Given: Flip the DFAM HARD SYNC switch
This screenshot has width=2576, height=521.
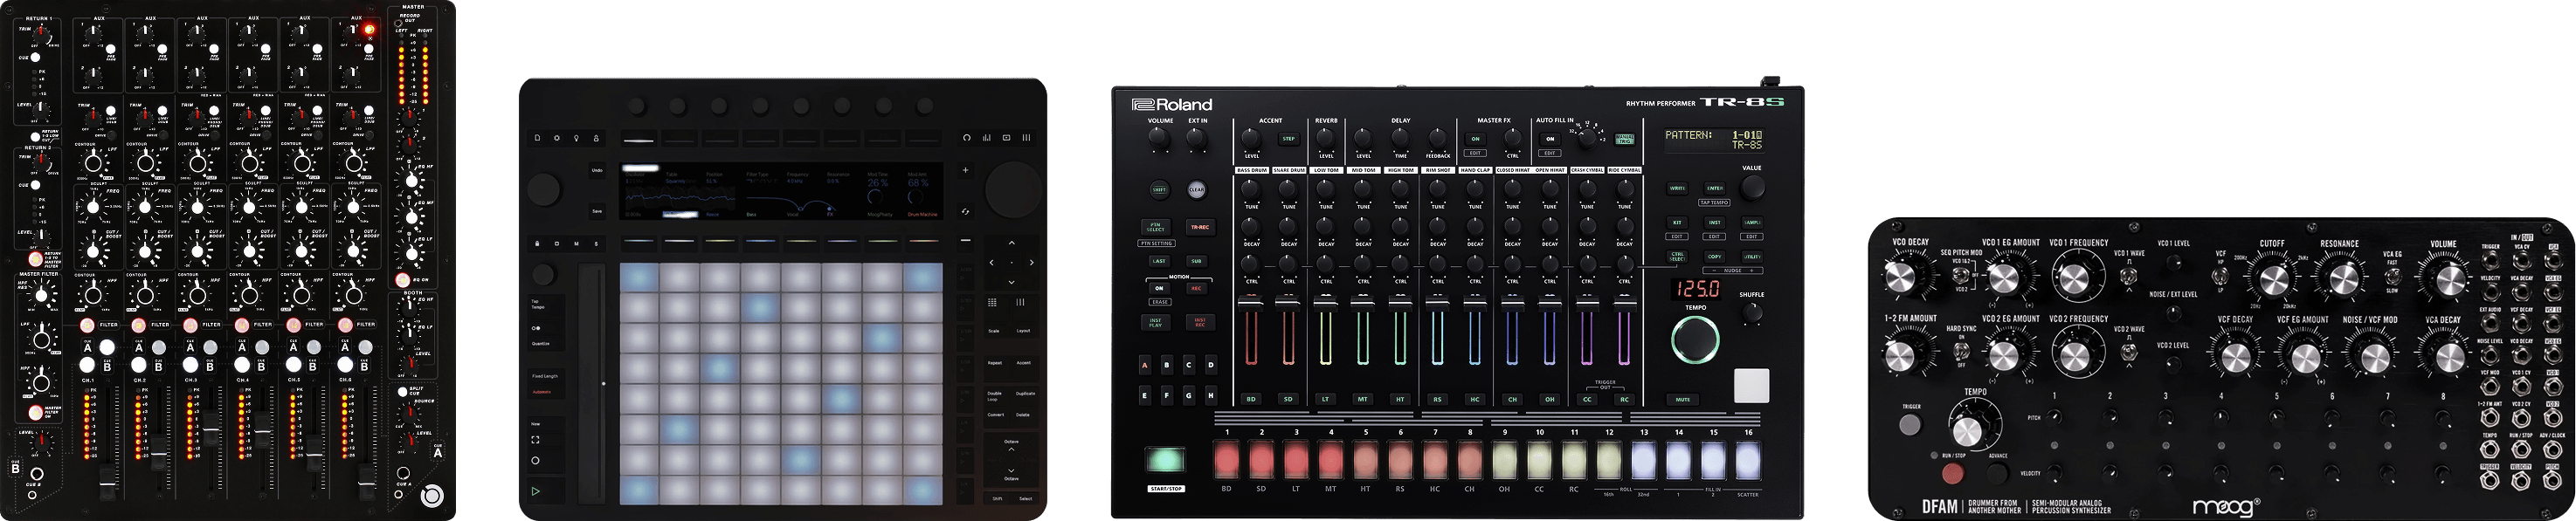Looking at the screenshot, I should click(1961, 350).
